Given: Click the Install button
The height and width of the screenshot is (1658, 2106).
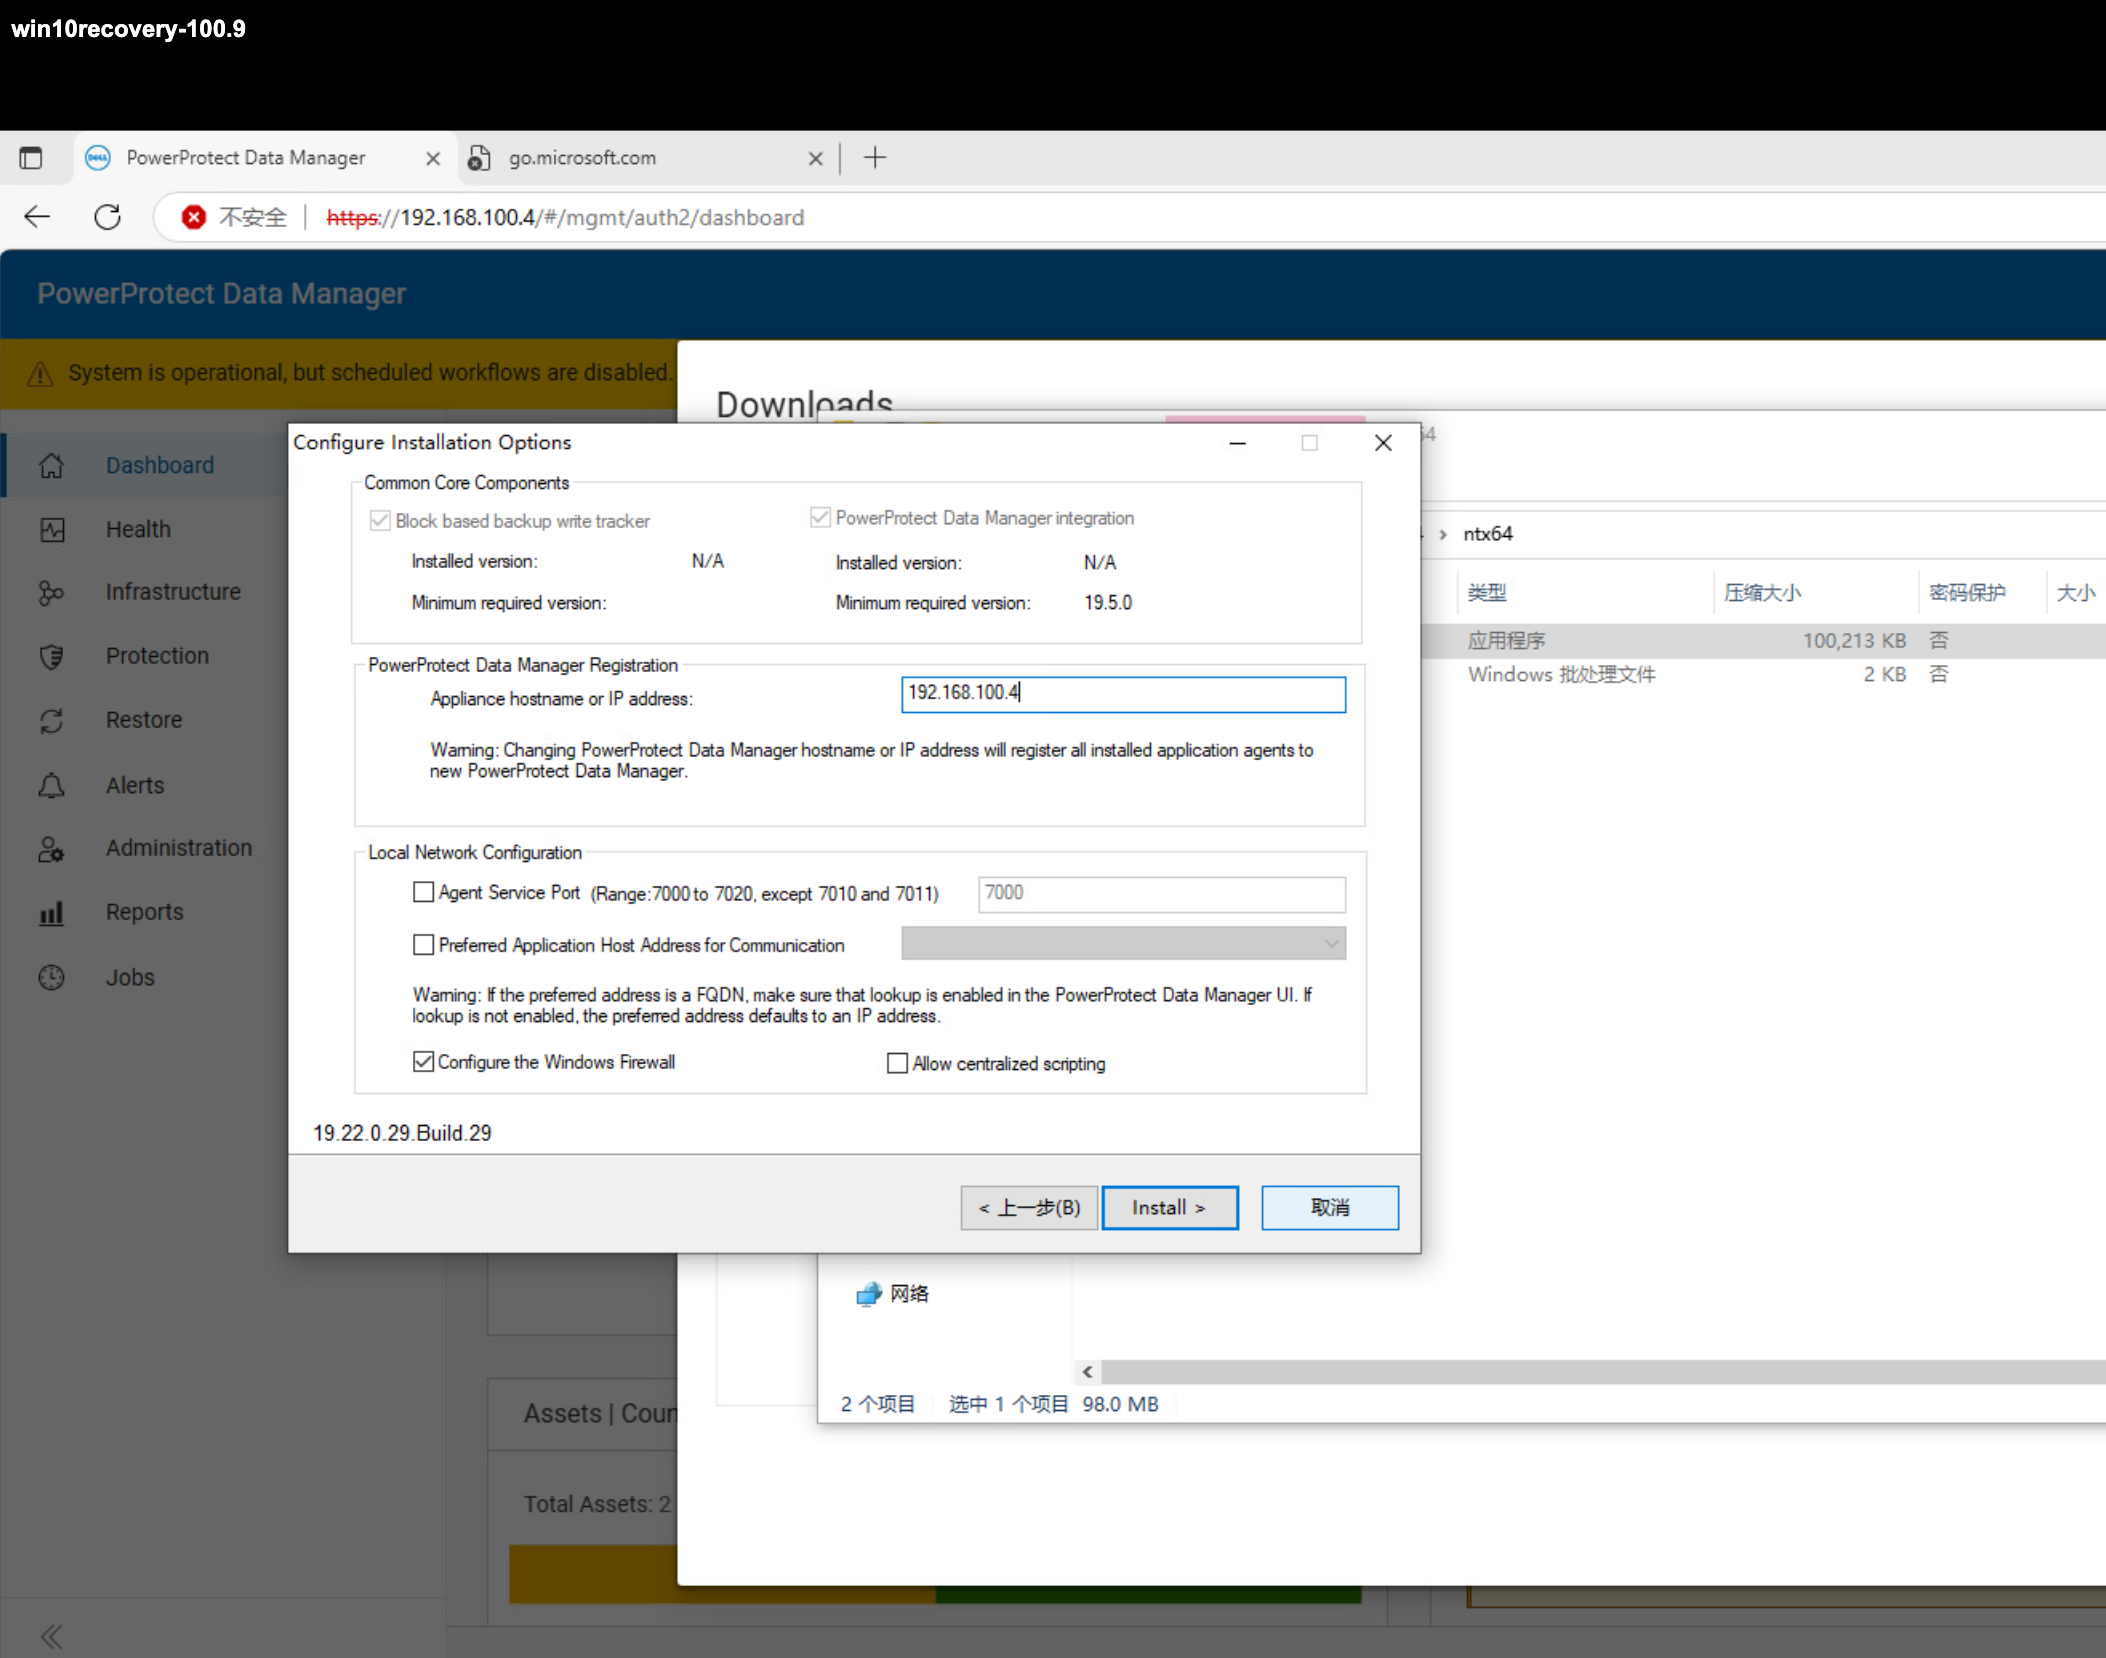Looking at the screenshot, I should click(x=1169, y=1208).
